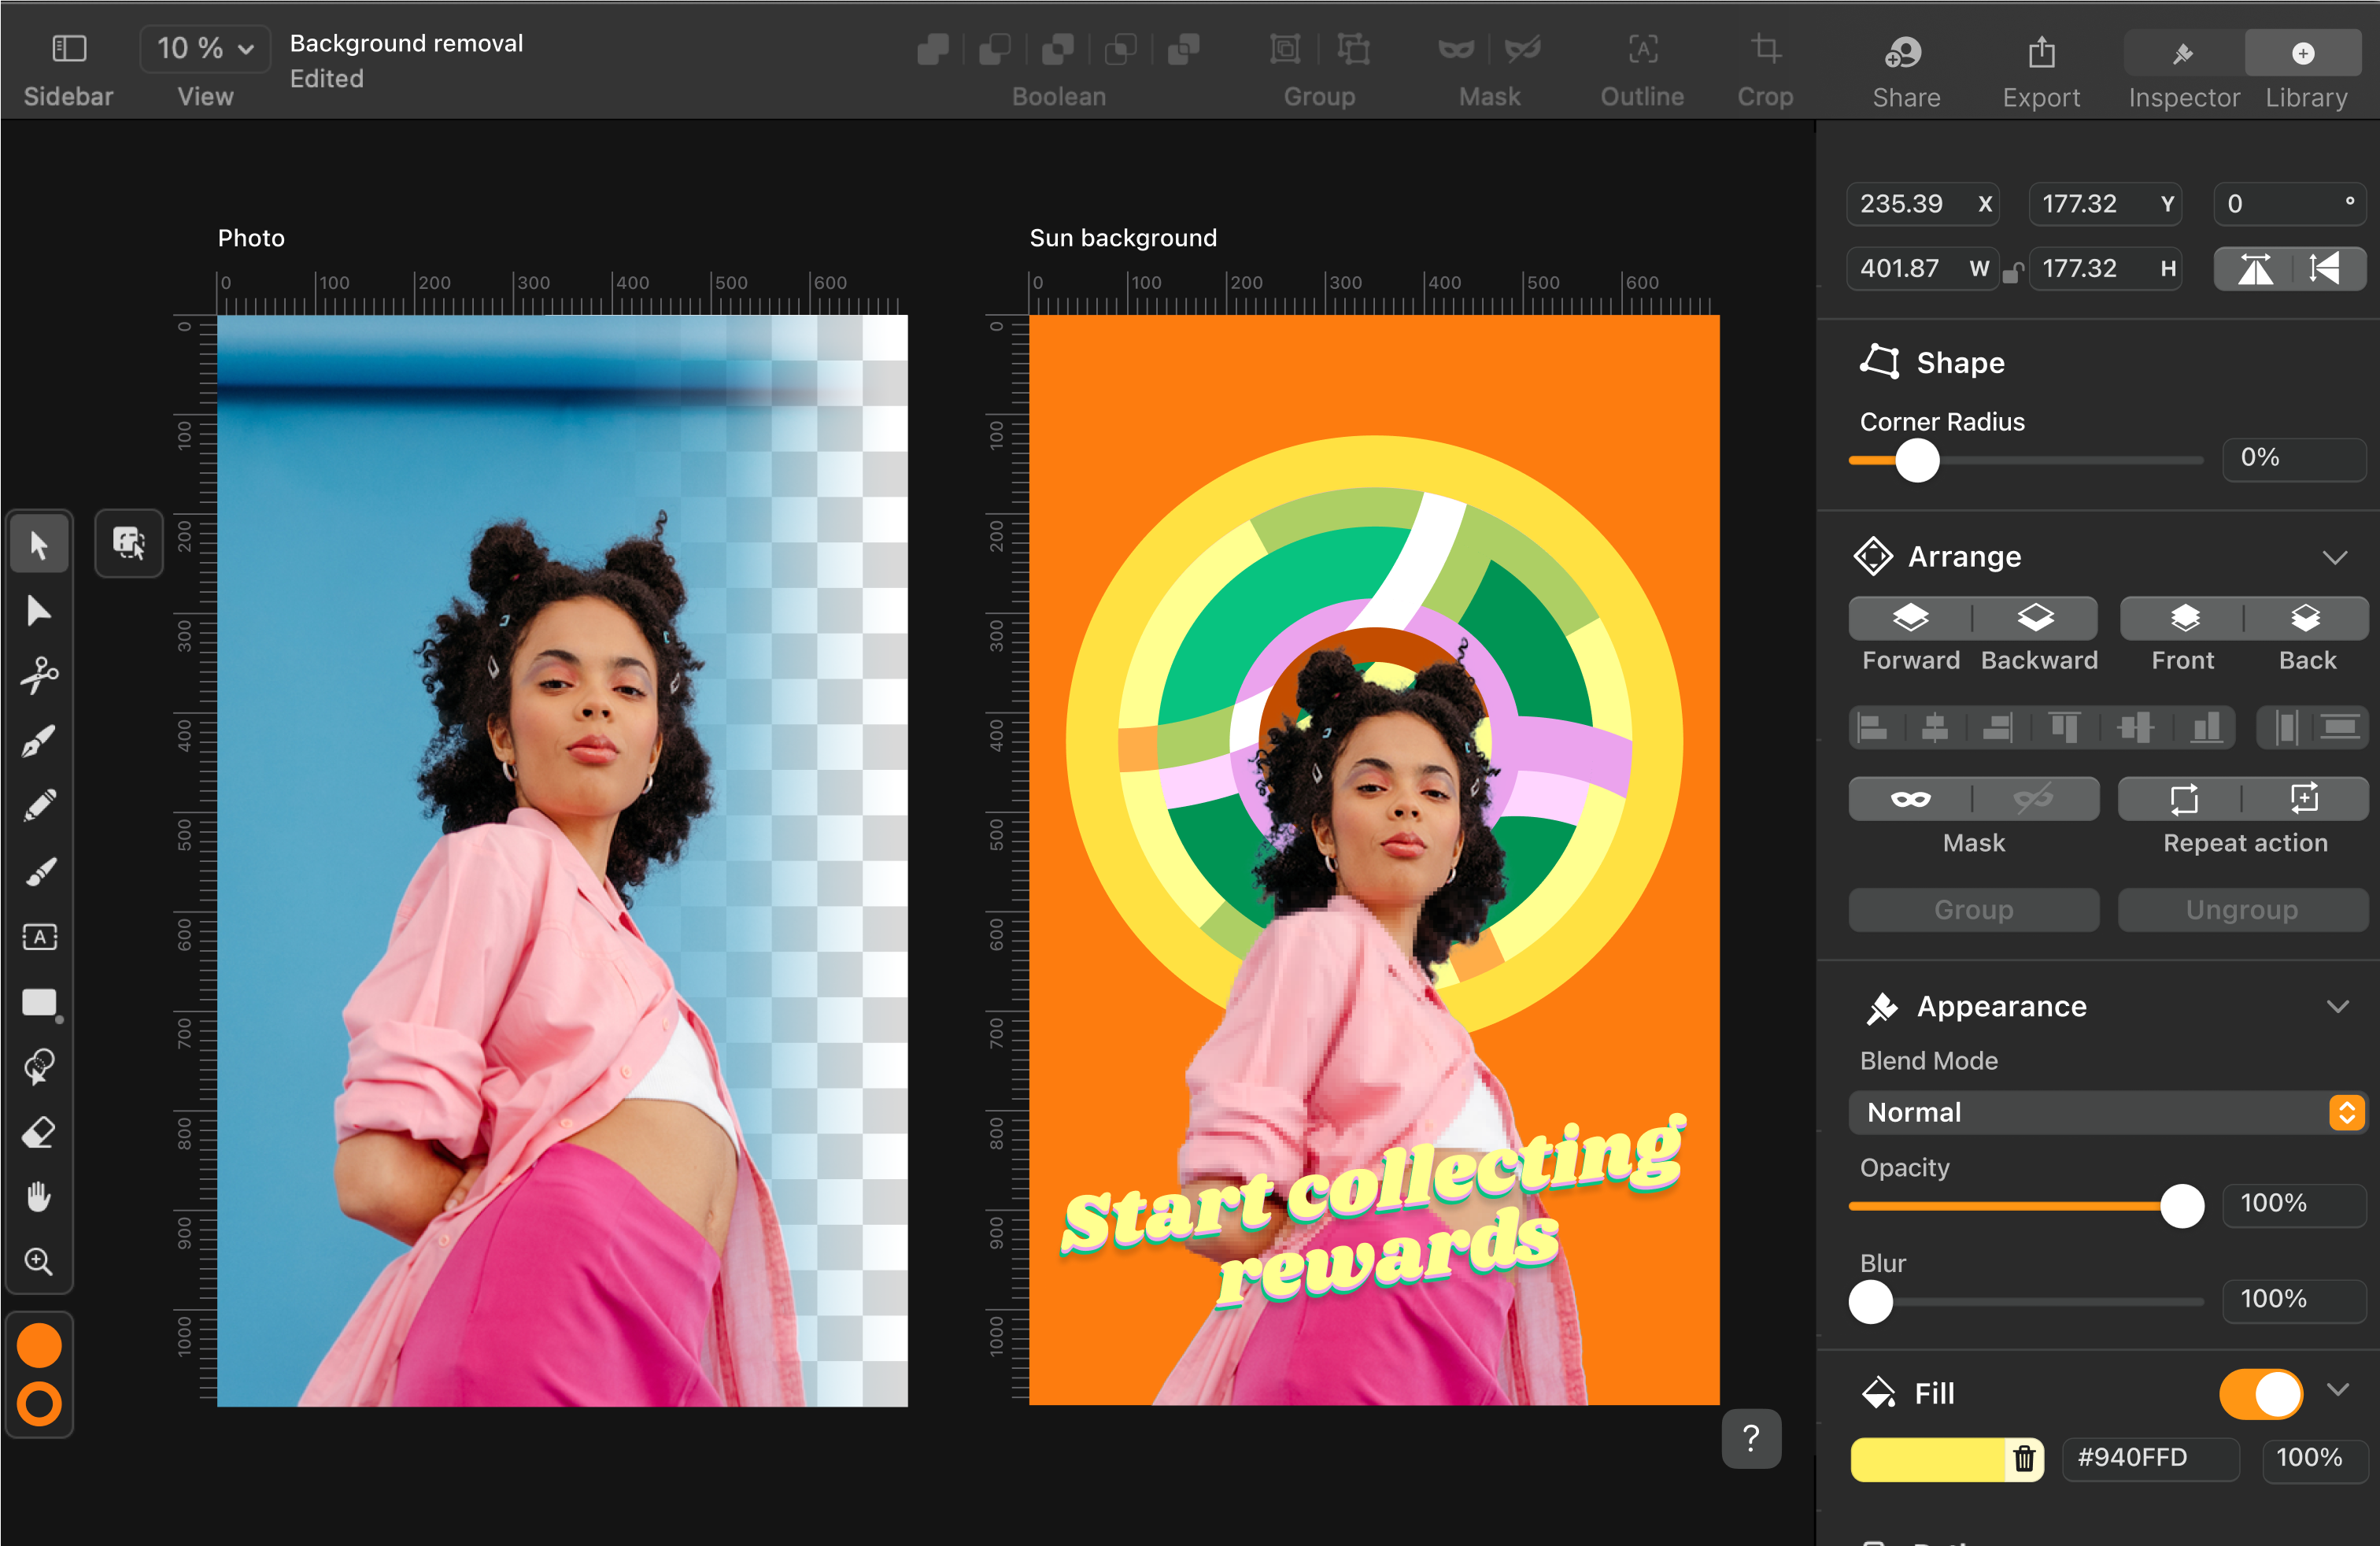Enable the Mask option in Arrange
Screen dimensions: 2380x1546
tap(1910, 800)
